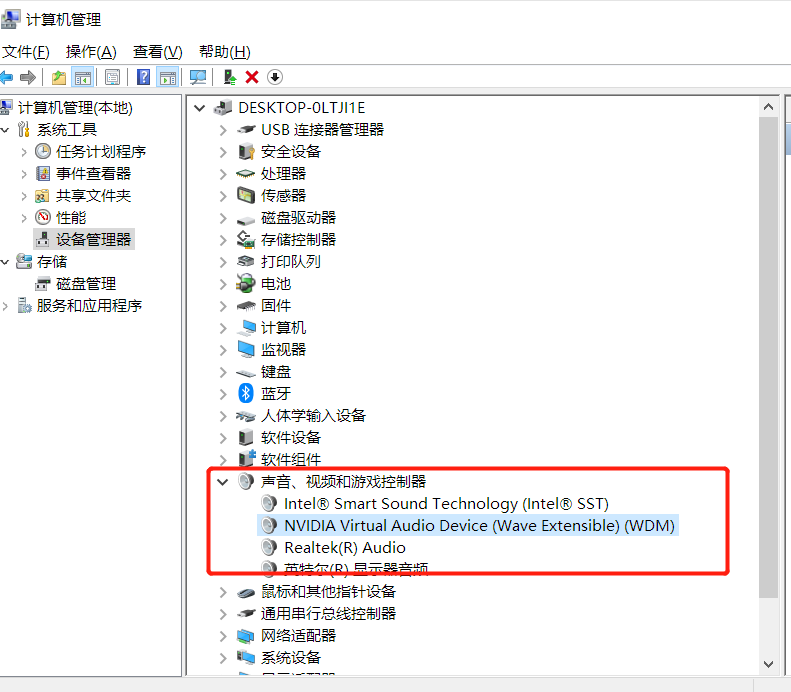791x692 pixels.
Task: Click the Bluetooth category icon
Action: coord(246,393)
